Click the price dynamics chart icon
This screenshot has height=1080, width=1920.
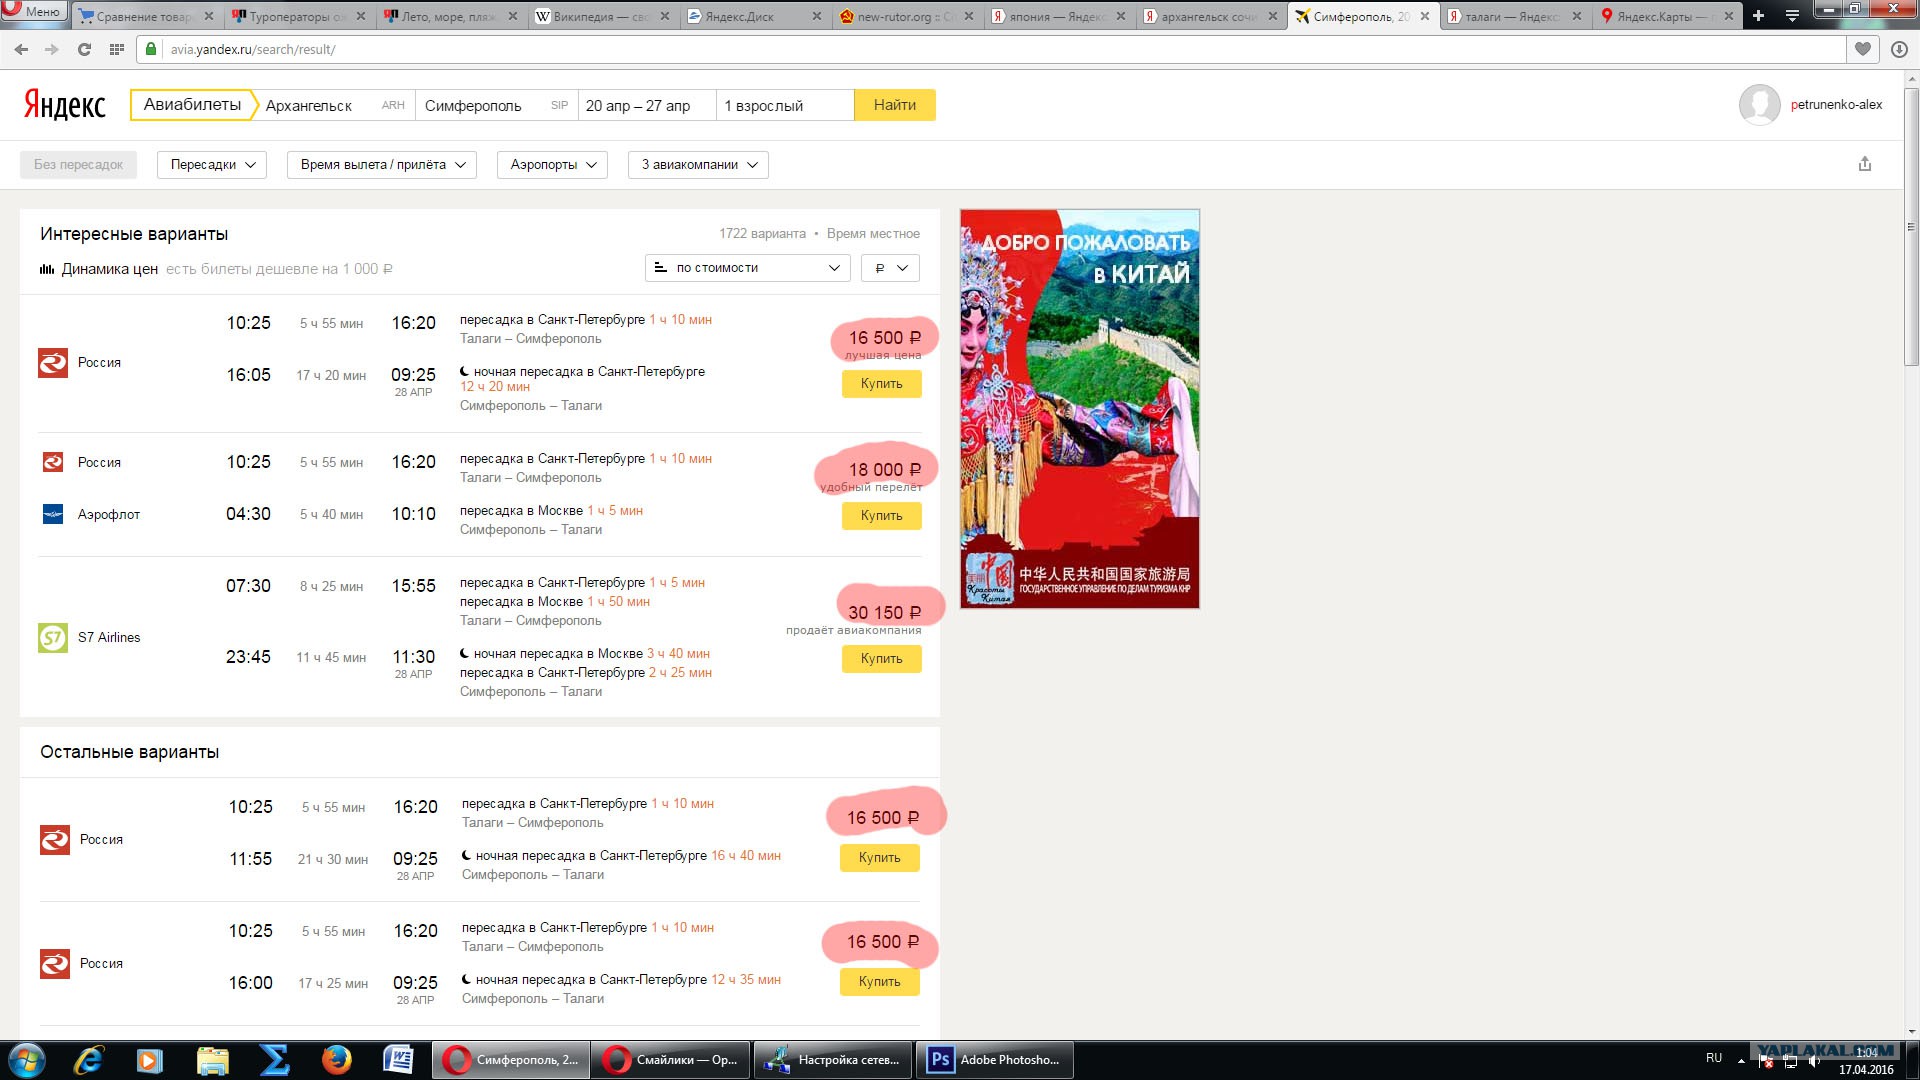pos(47,269)
